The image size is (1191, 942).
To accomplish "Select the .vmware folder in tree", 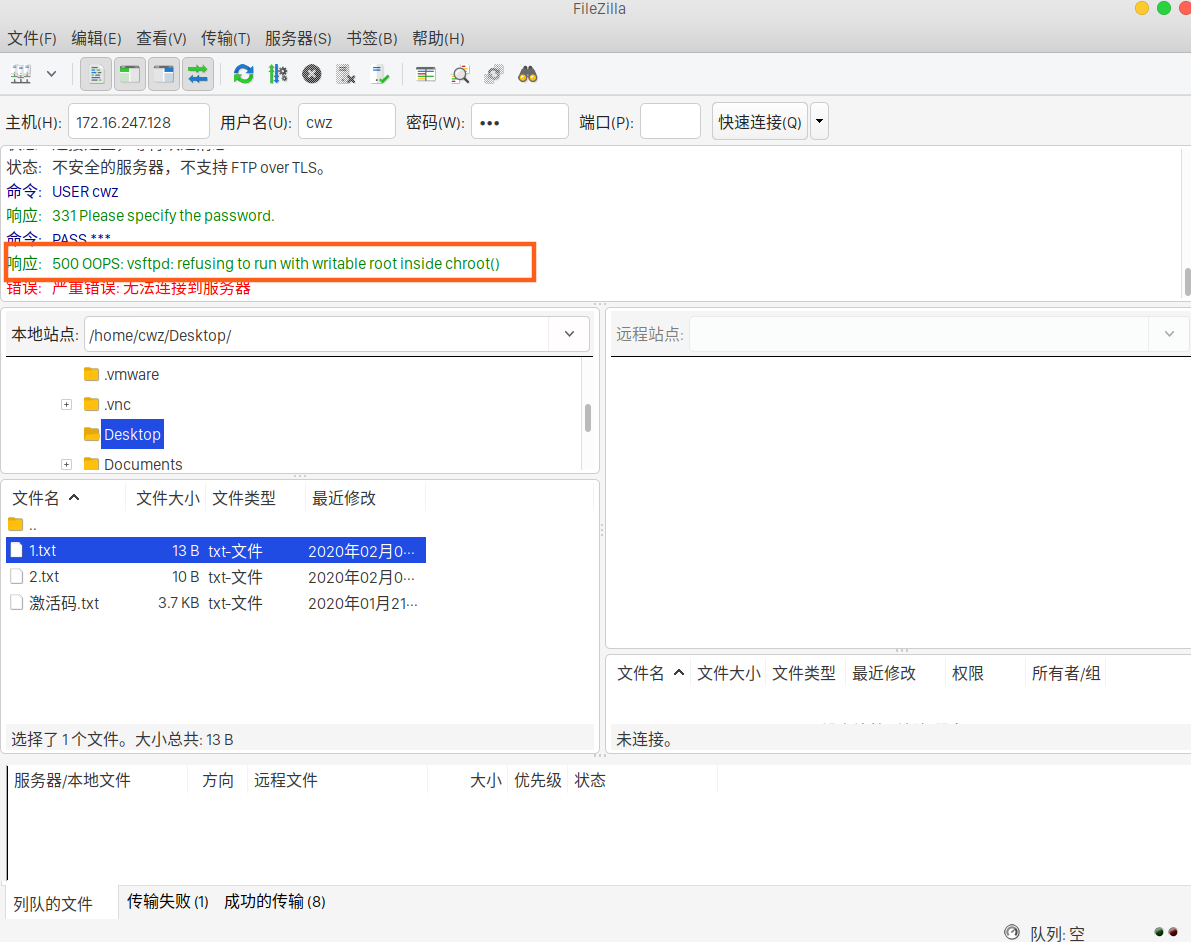I will 122,375.
